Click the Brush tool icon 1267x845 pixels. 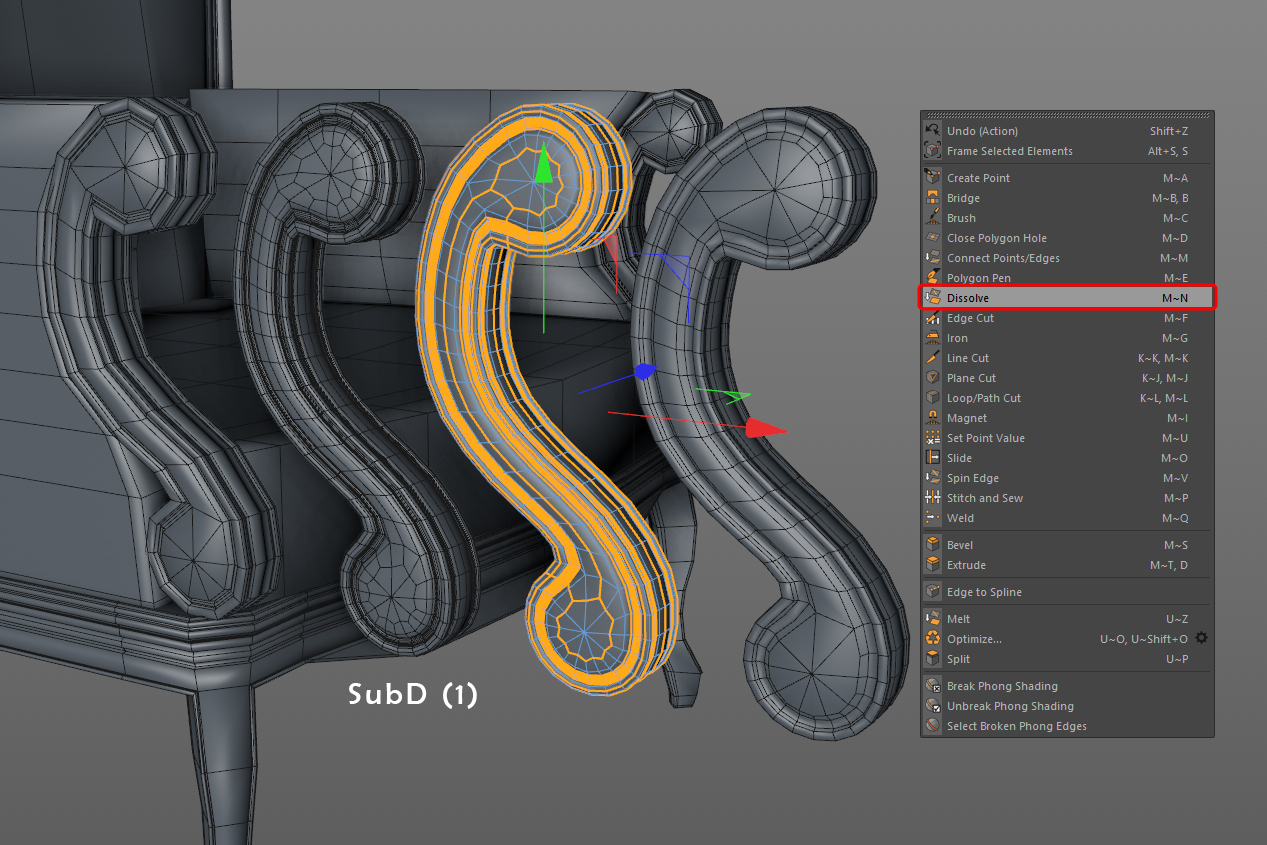coord(932,218)
